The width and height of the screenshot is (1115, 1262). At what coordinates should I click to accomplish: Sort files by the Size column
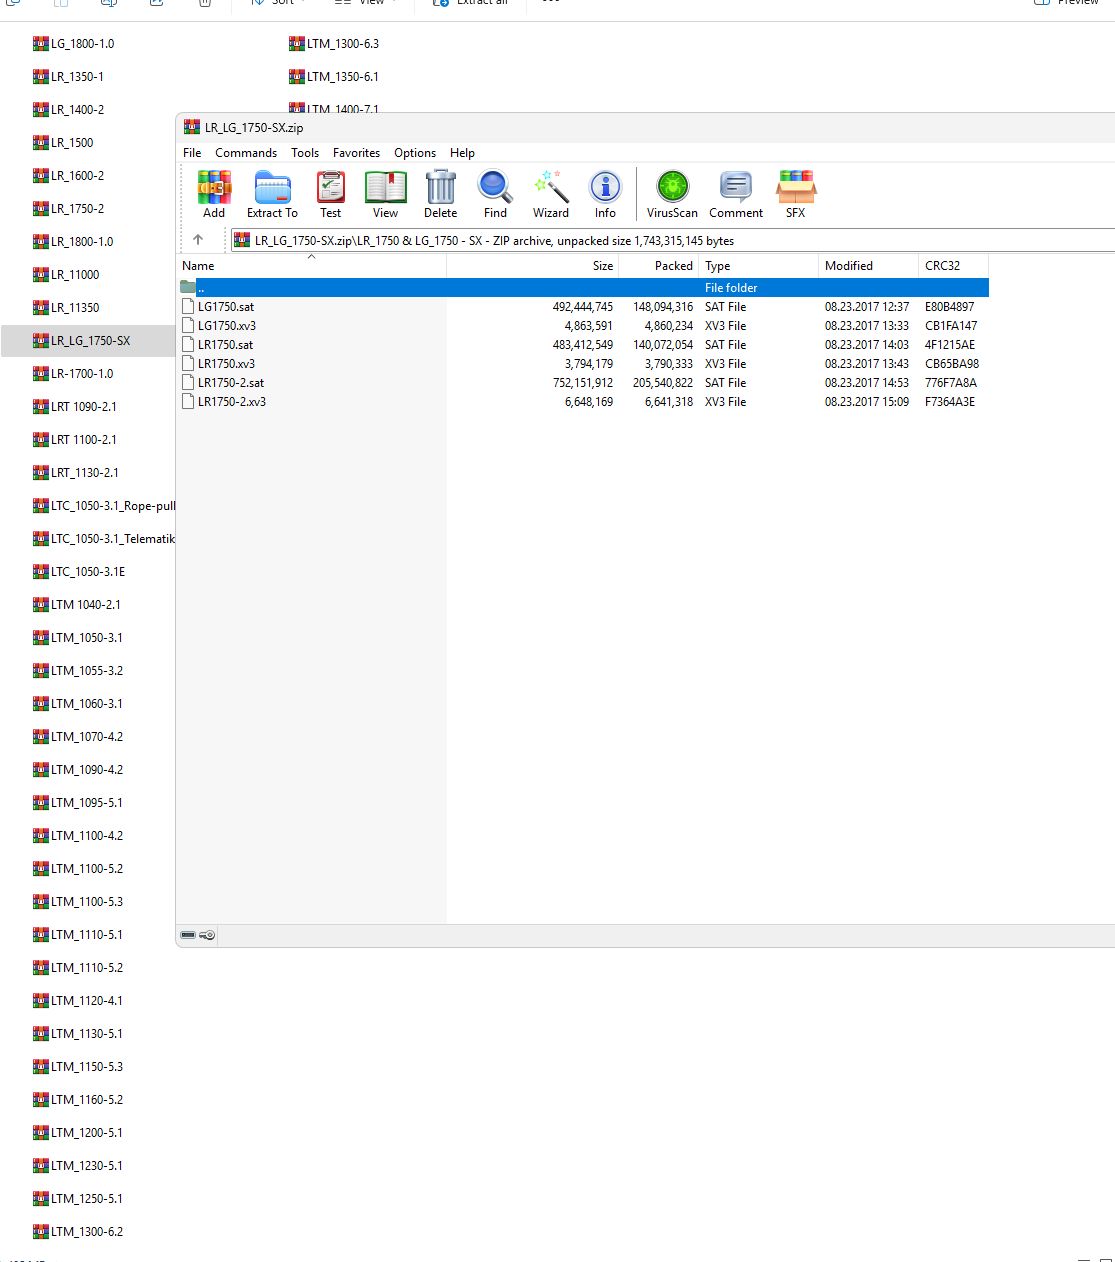533,266
